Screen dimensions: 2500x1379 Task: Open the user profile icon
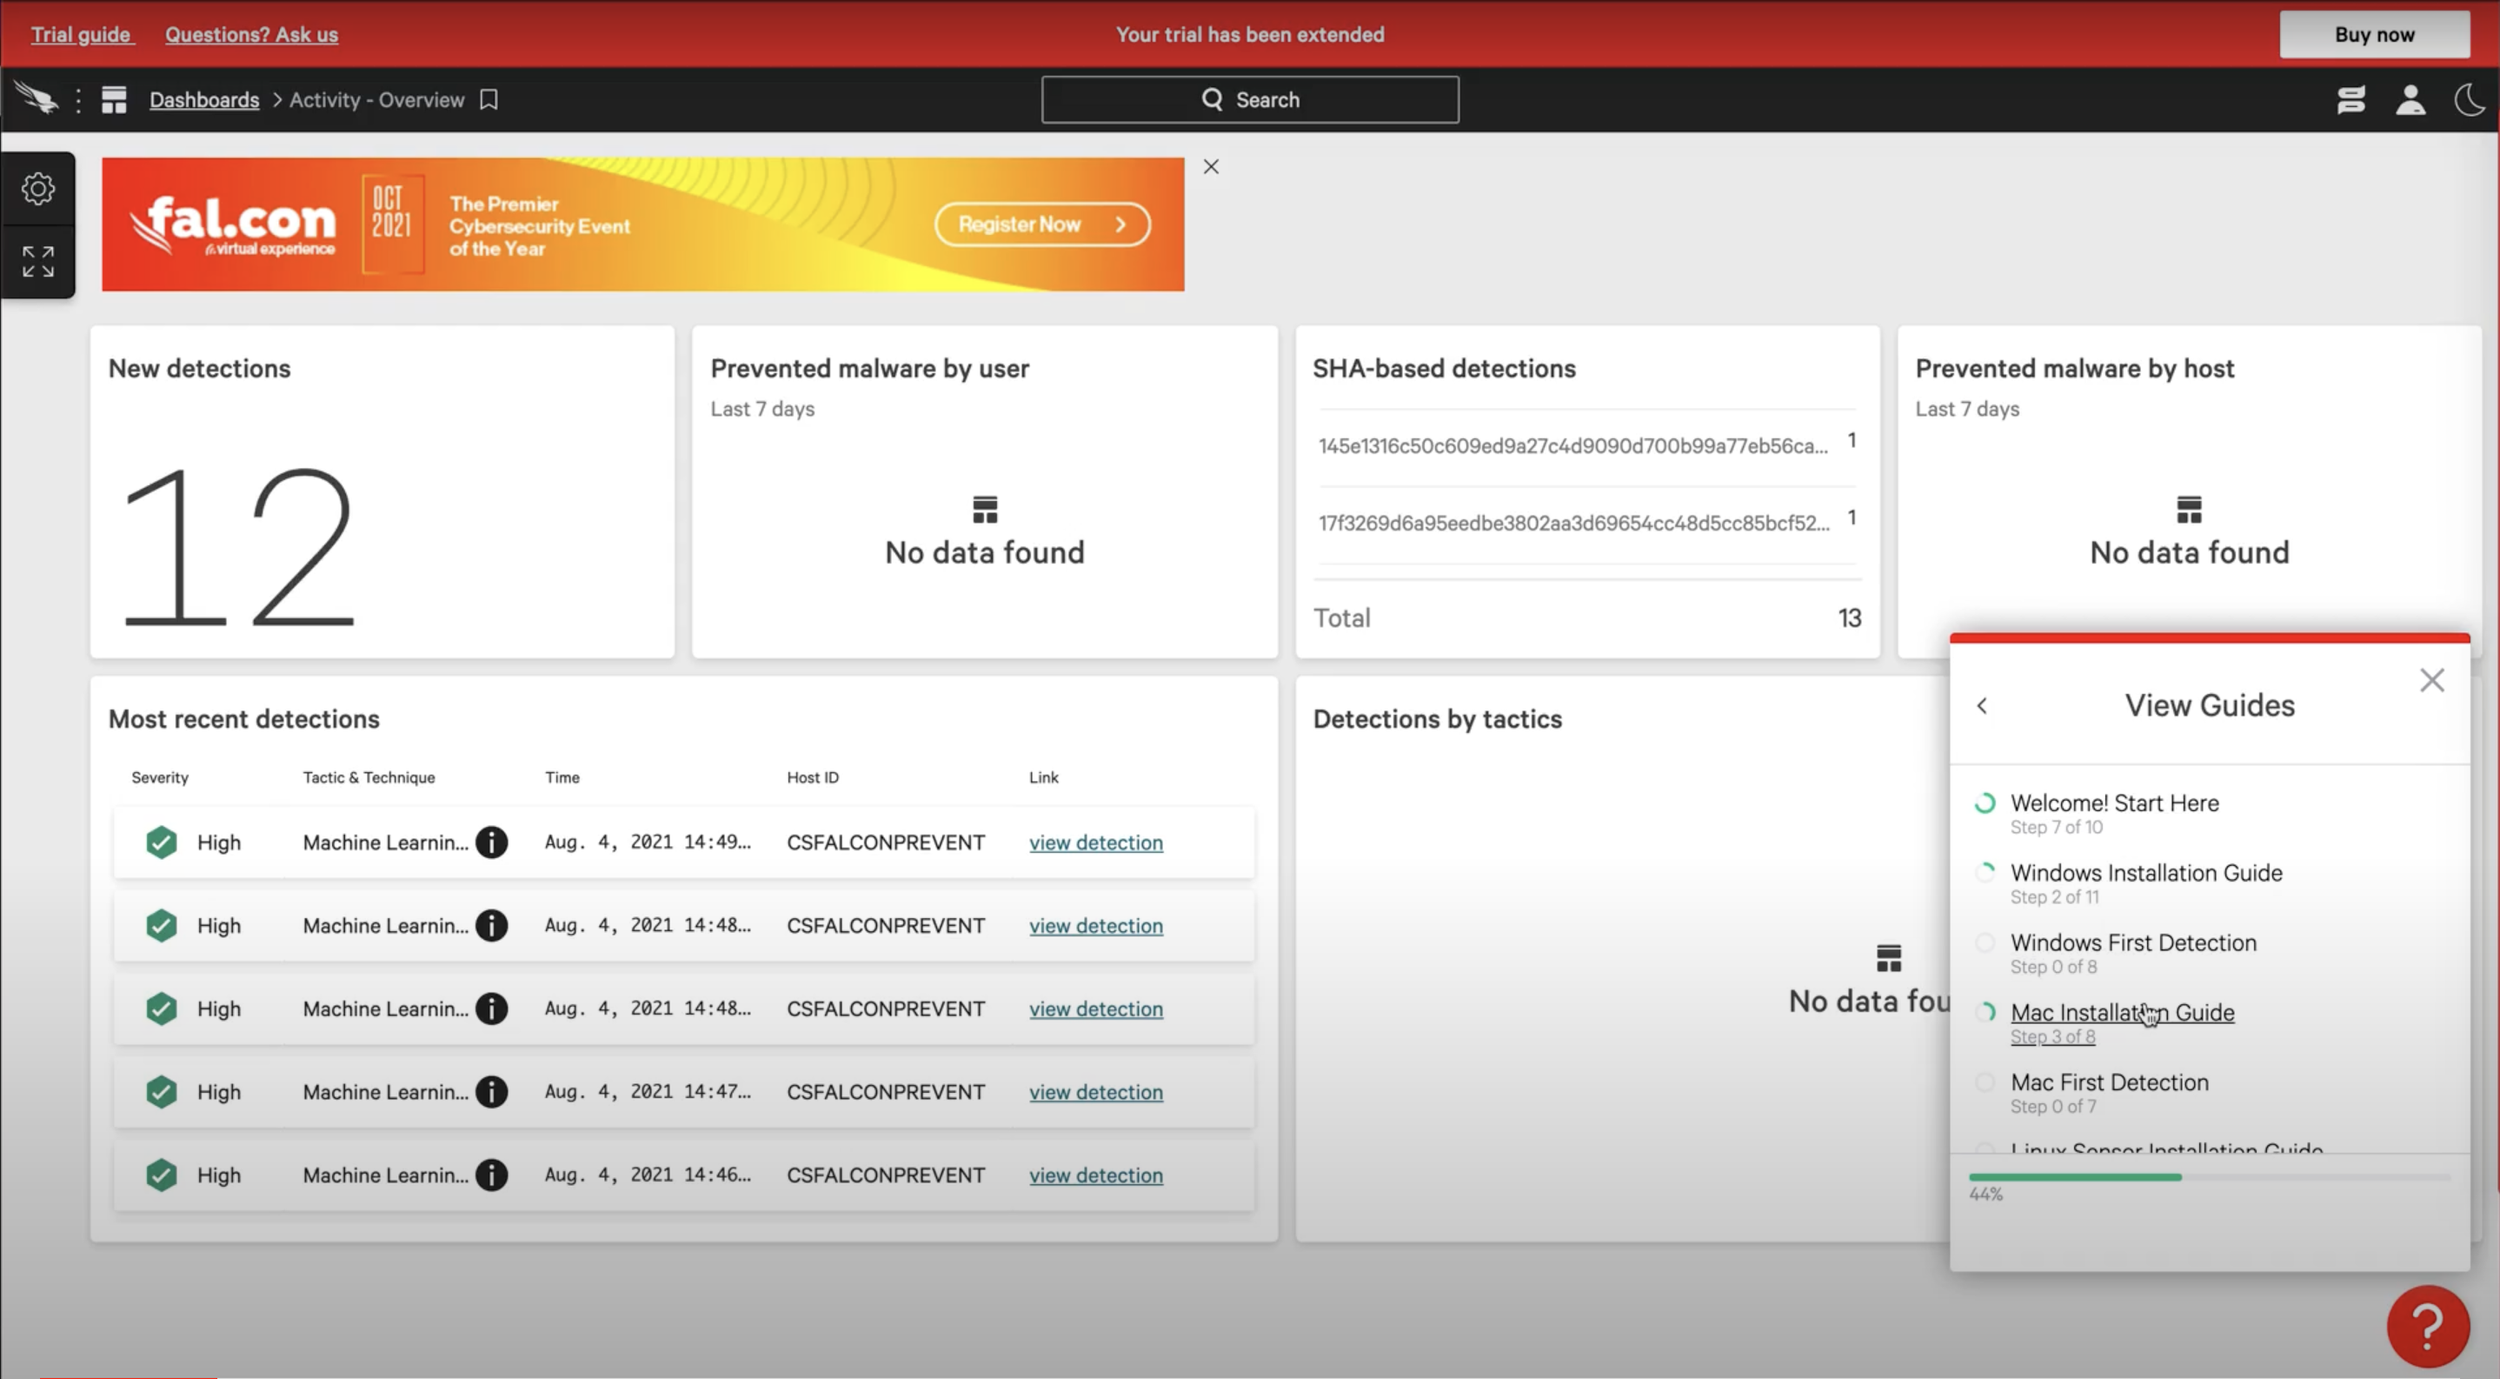click(2410, 99)
